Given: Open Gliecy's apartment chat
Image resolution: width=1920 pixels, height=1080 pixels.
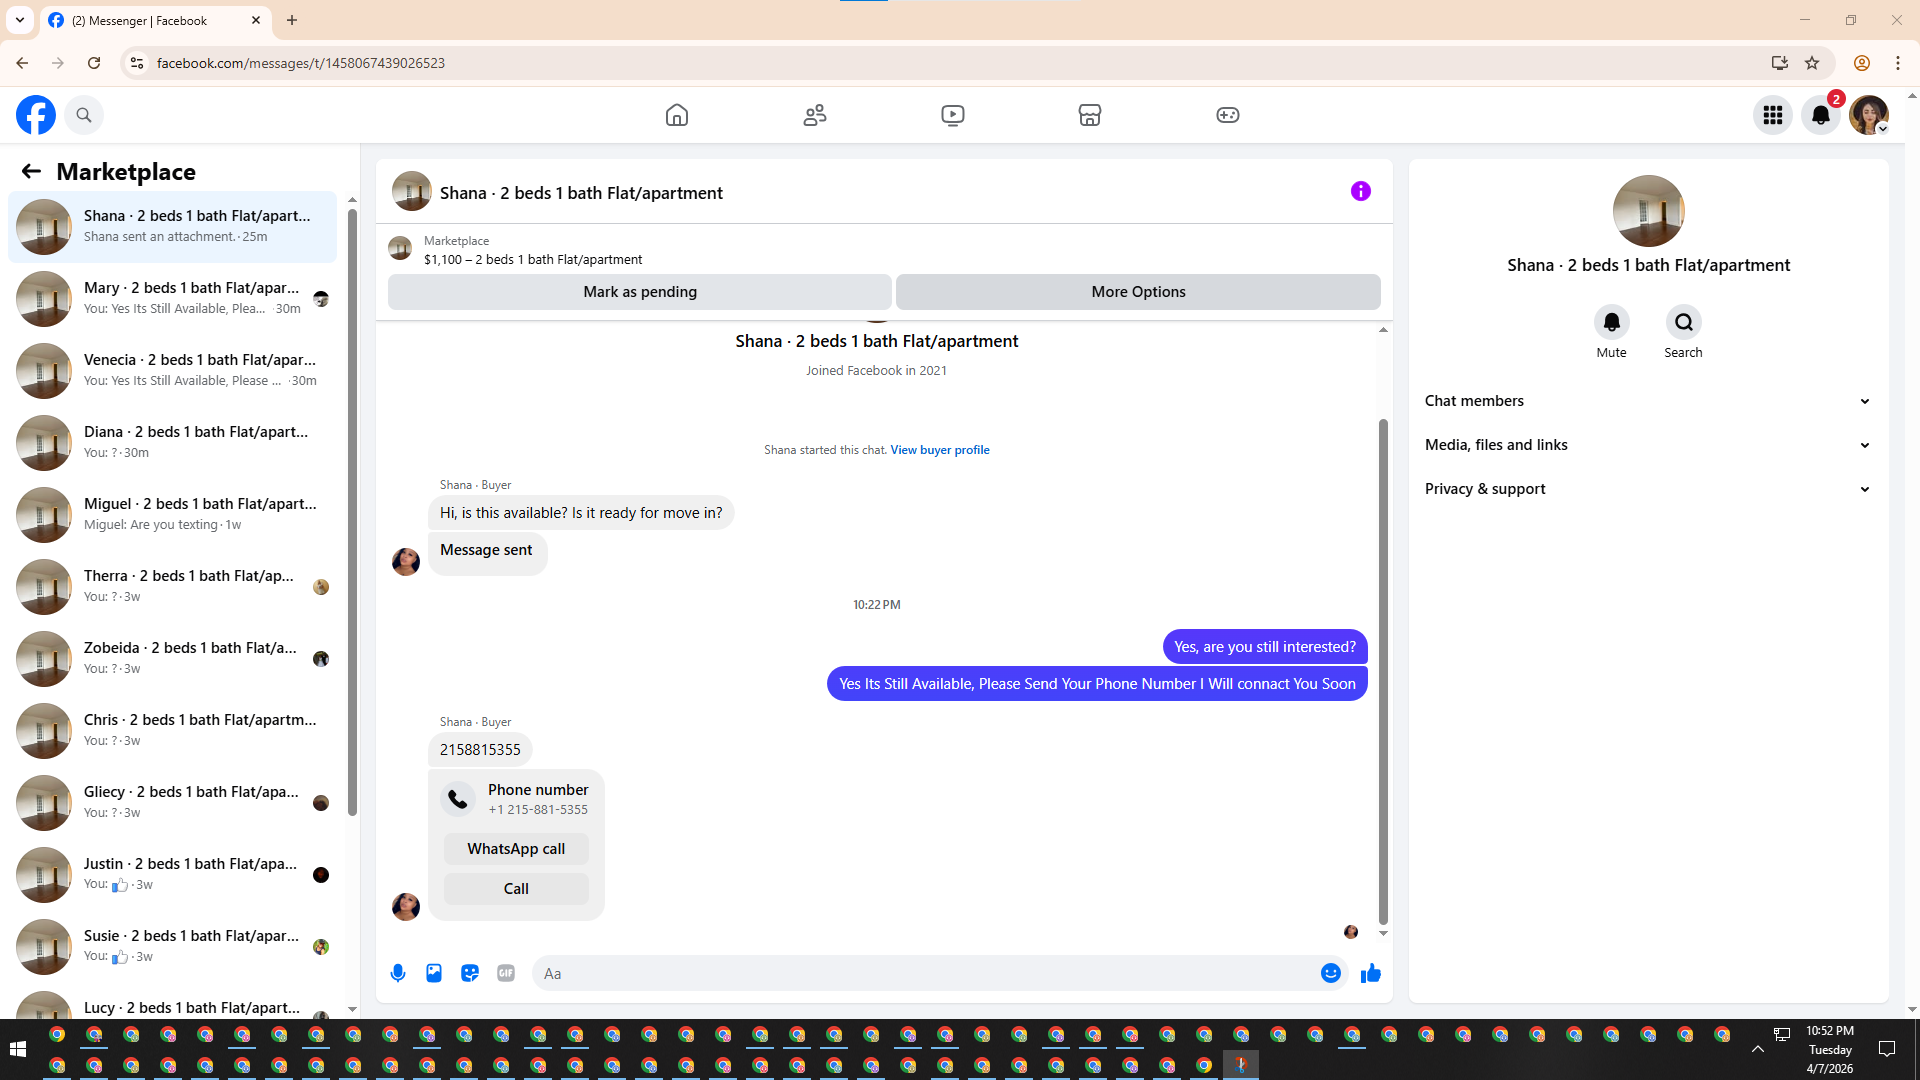Looking at the screenshot, I should (173, 803).
